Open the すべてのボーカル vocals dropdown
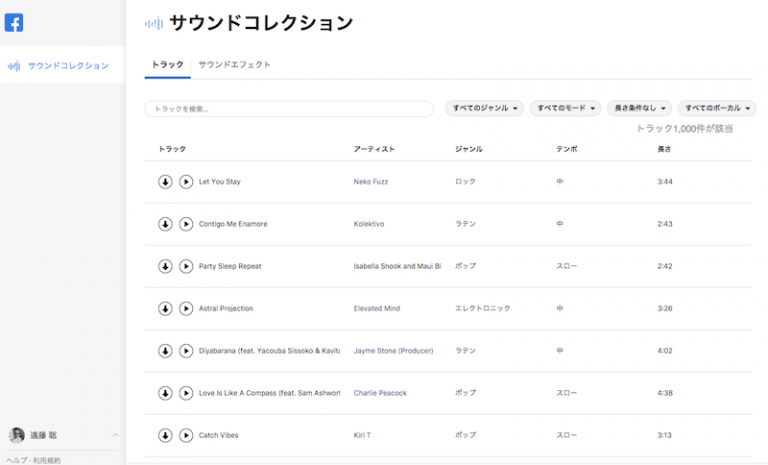The height and width of the screenshot is (465, 768). coord(717,108)
